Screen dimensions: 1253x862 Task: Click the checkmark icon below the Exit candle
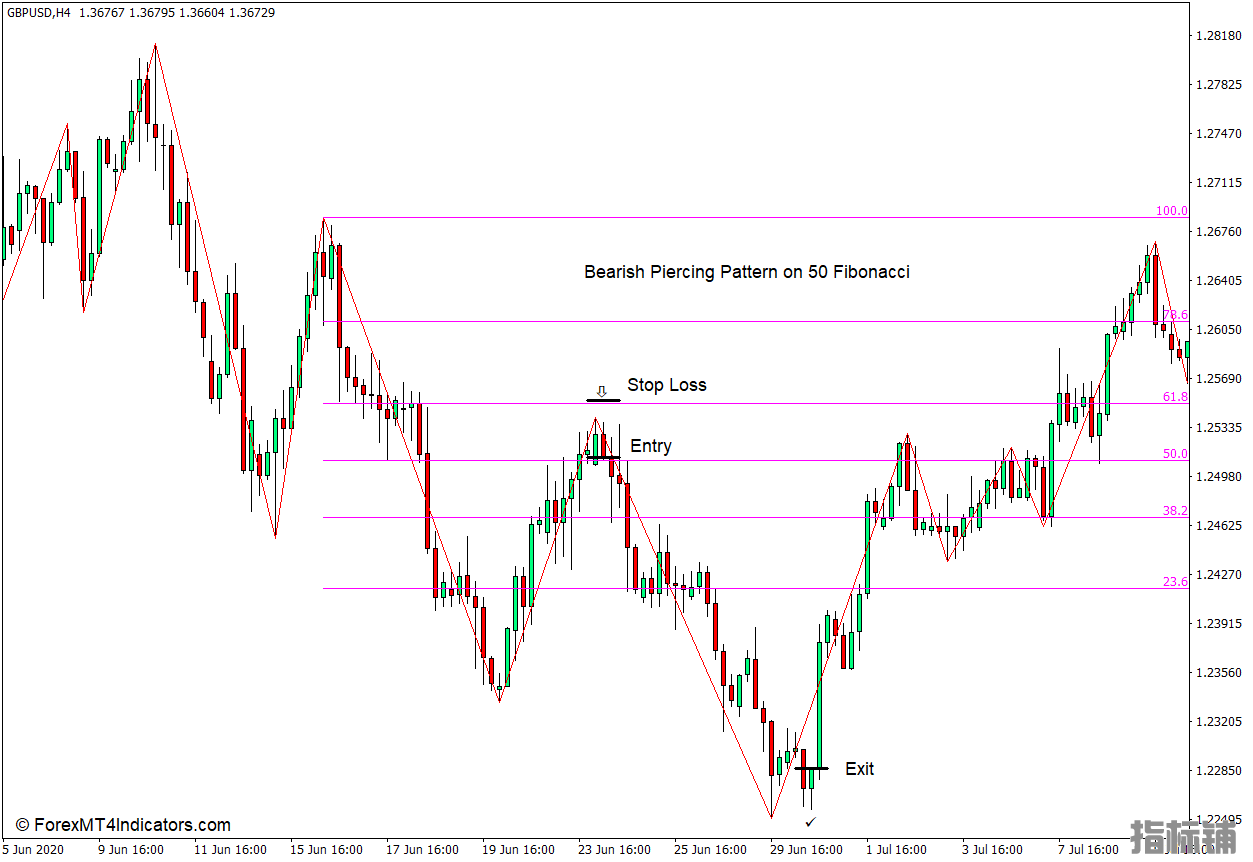809,822
